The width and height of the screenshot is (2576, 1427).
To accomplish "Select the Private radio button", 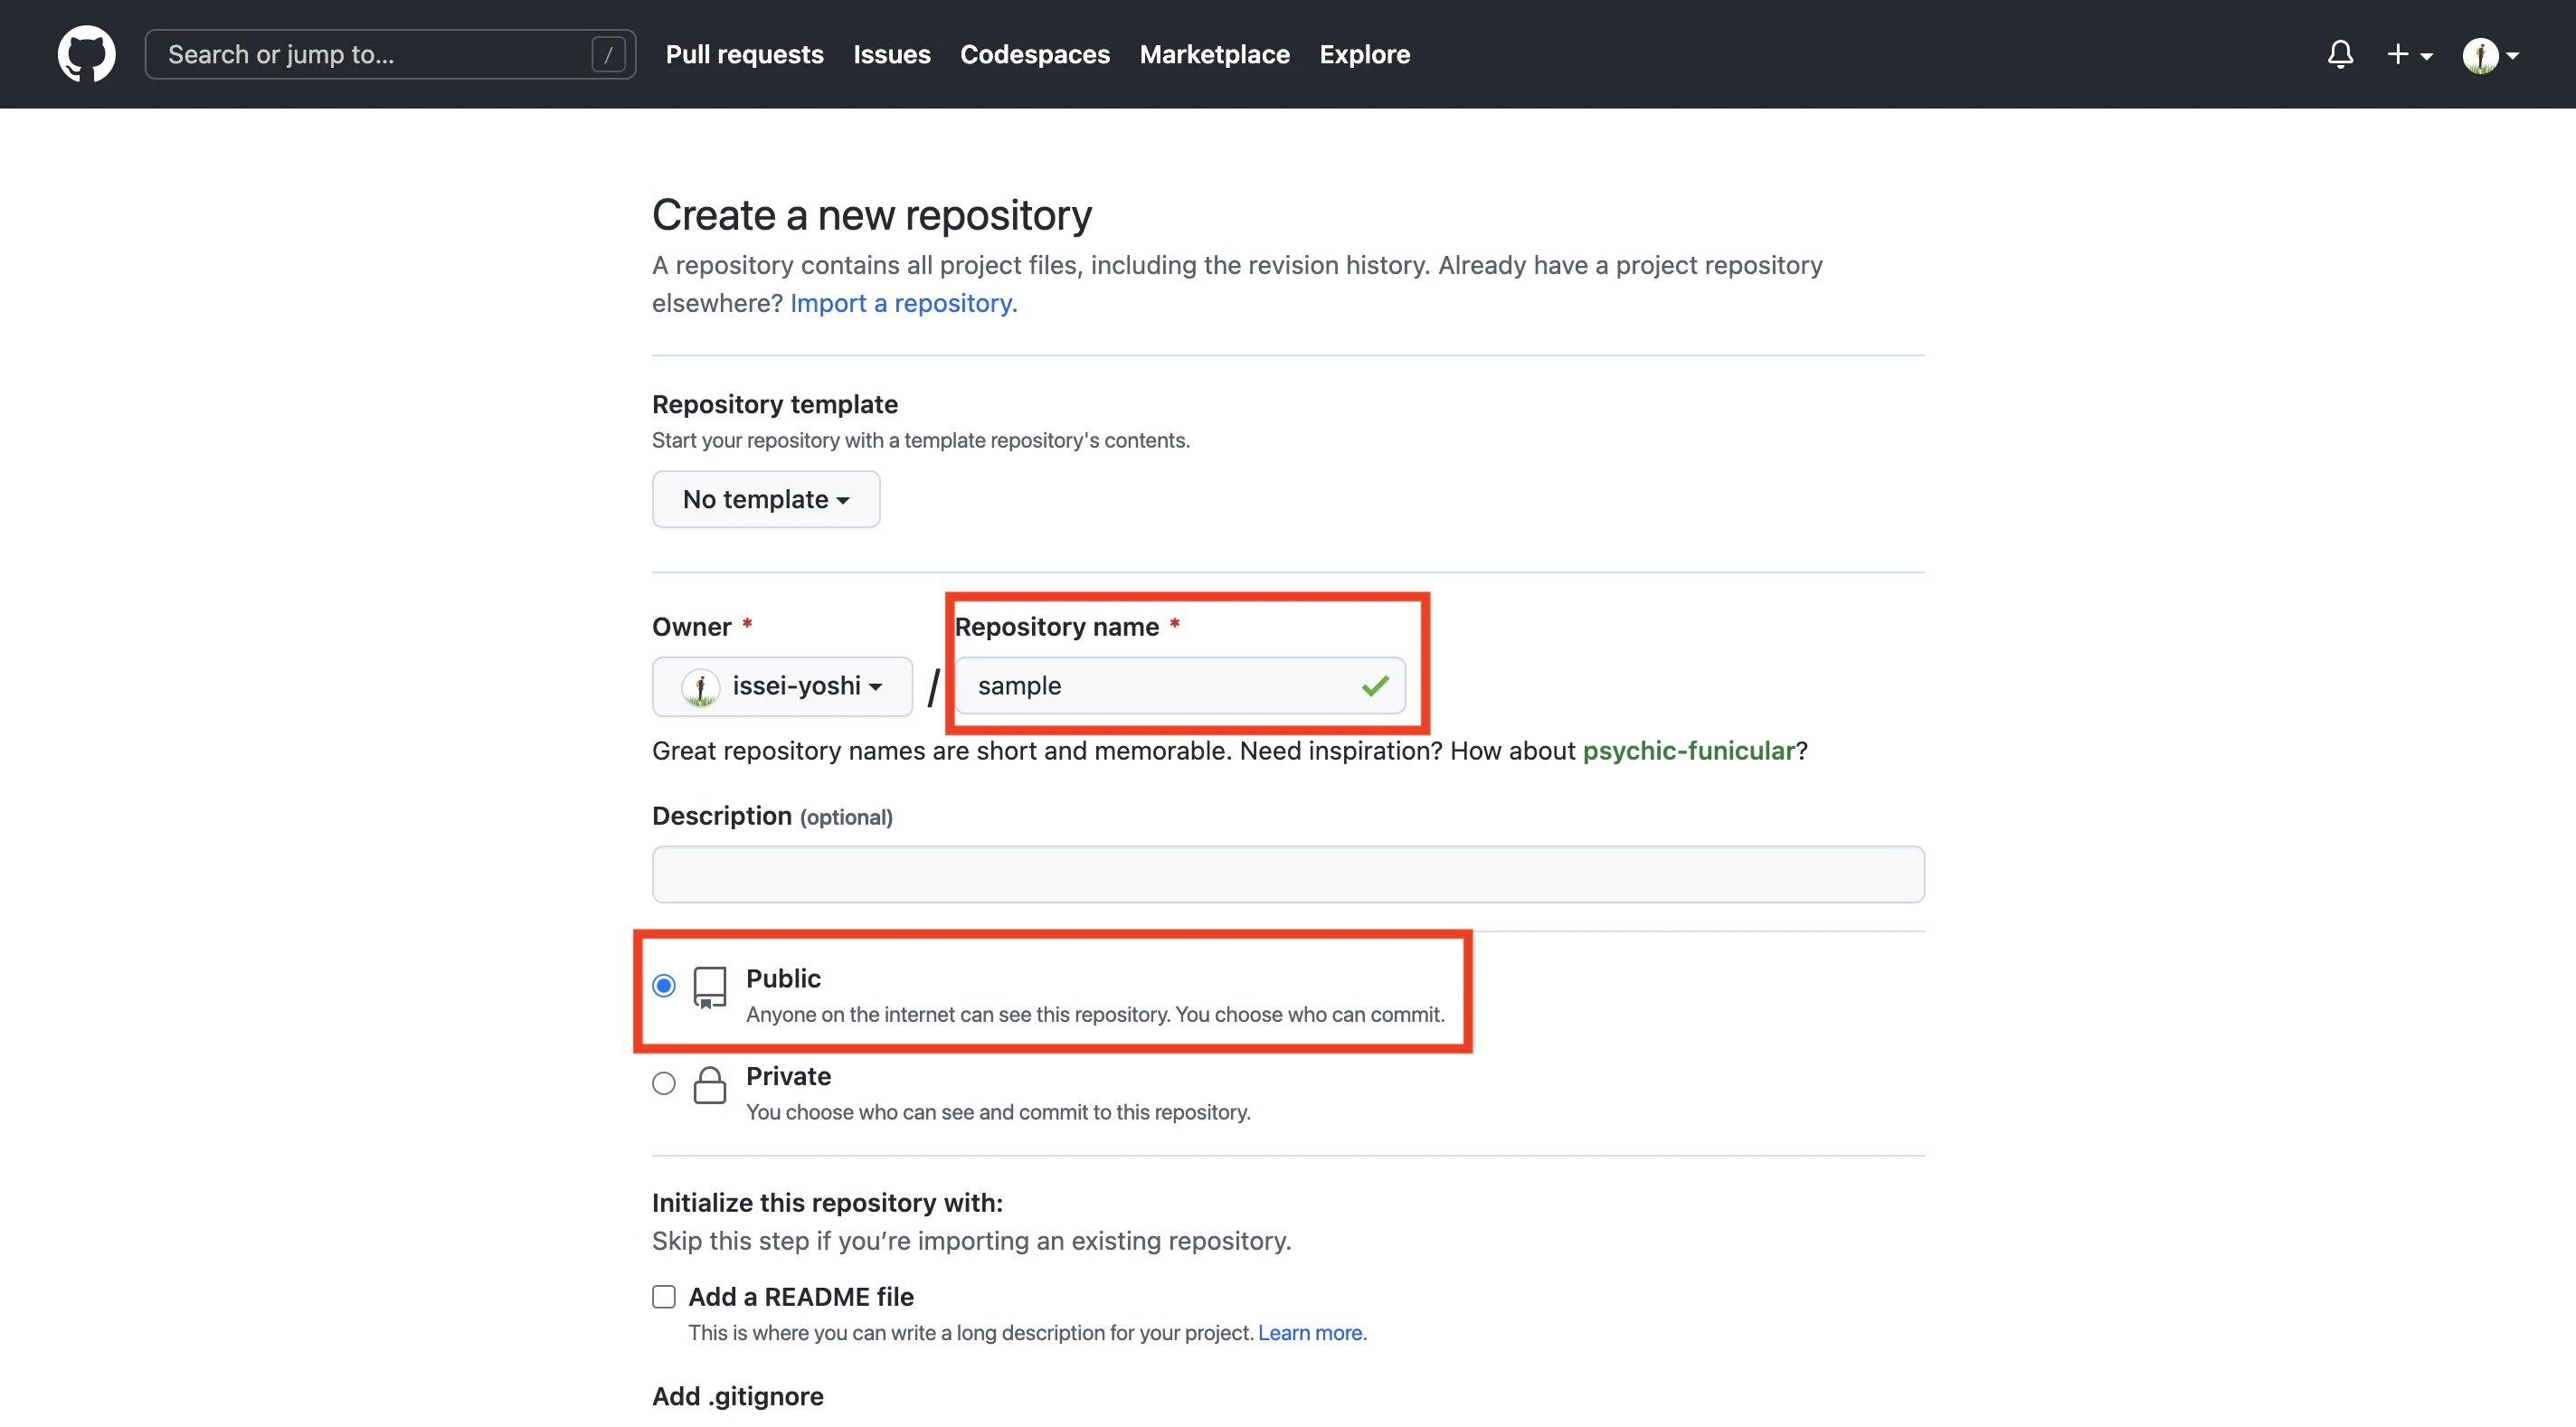I will tap(663, 1084).
